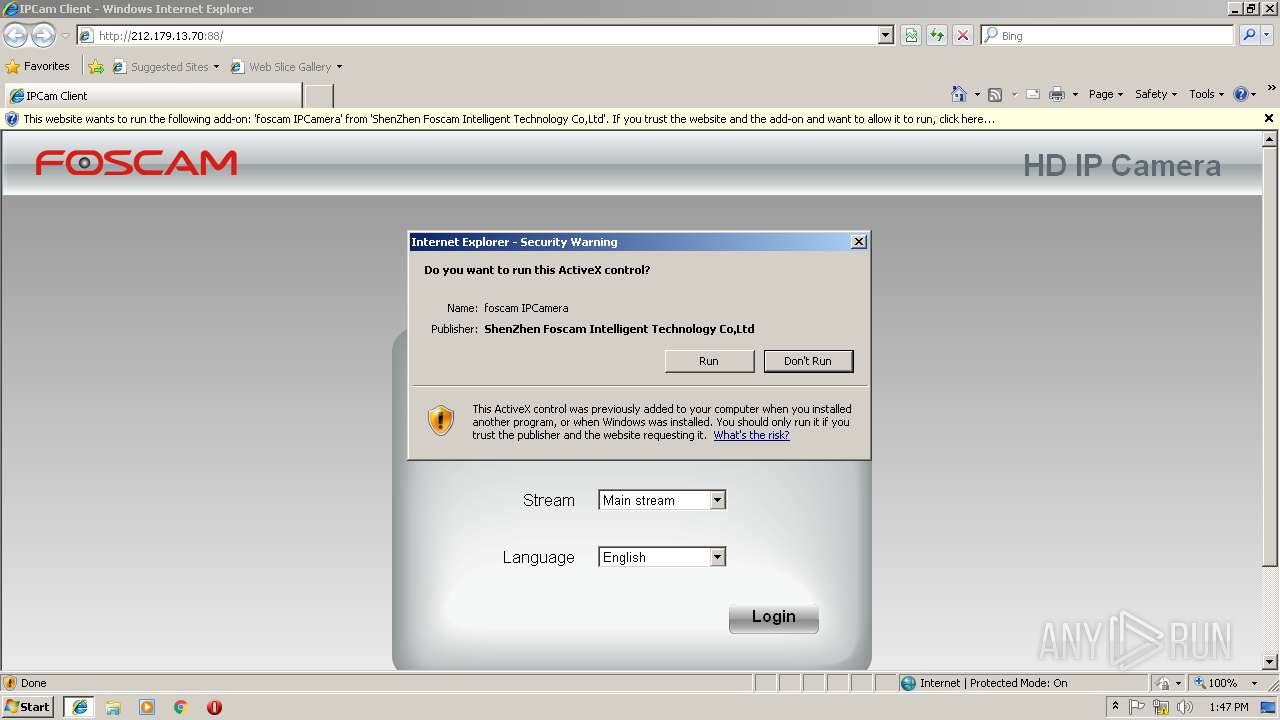This screenshot has width=1280, height=720.
Task: Click the status bar Done warning icon
Action: tap(10, 683)
